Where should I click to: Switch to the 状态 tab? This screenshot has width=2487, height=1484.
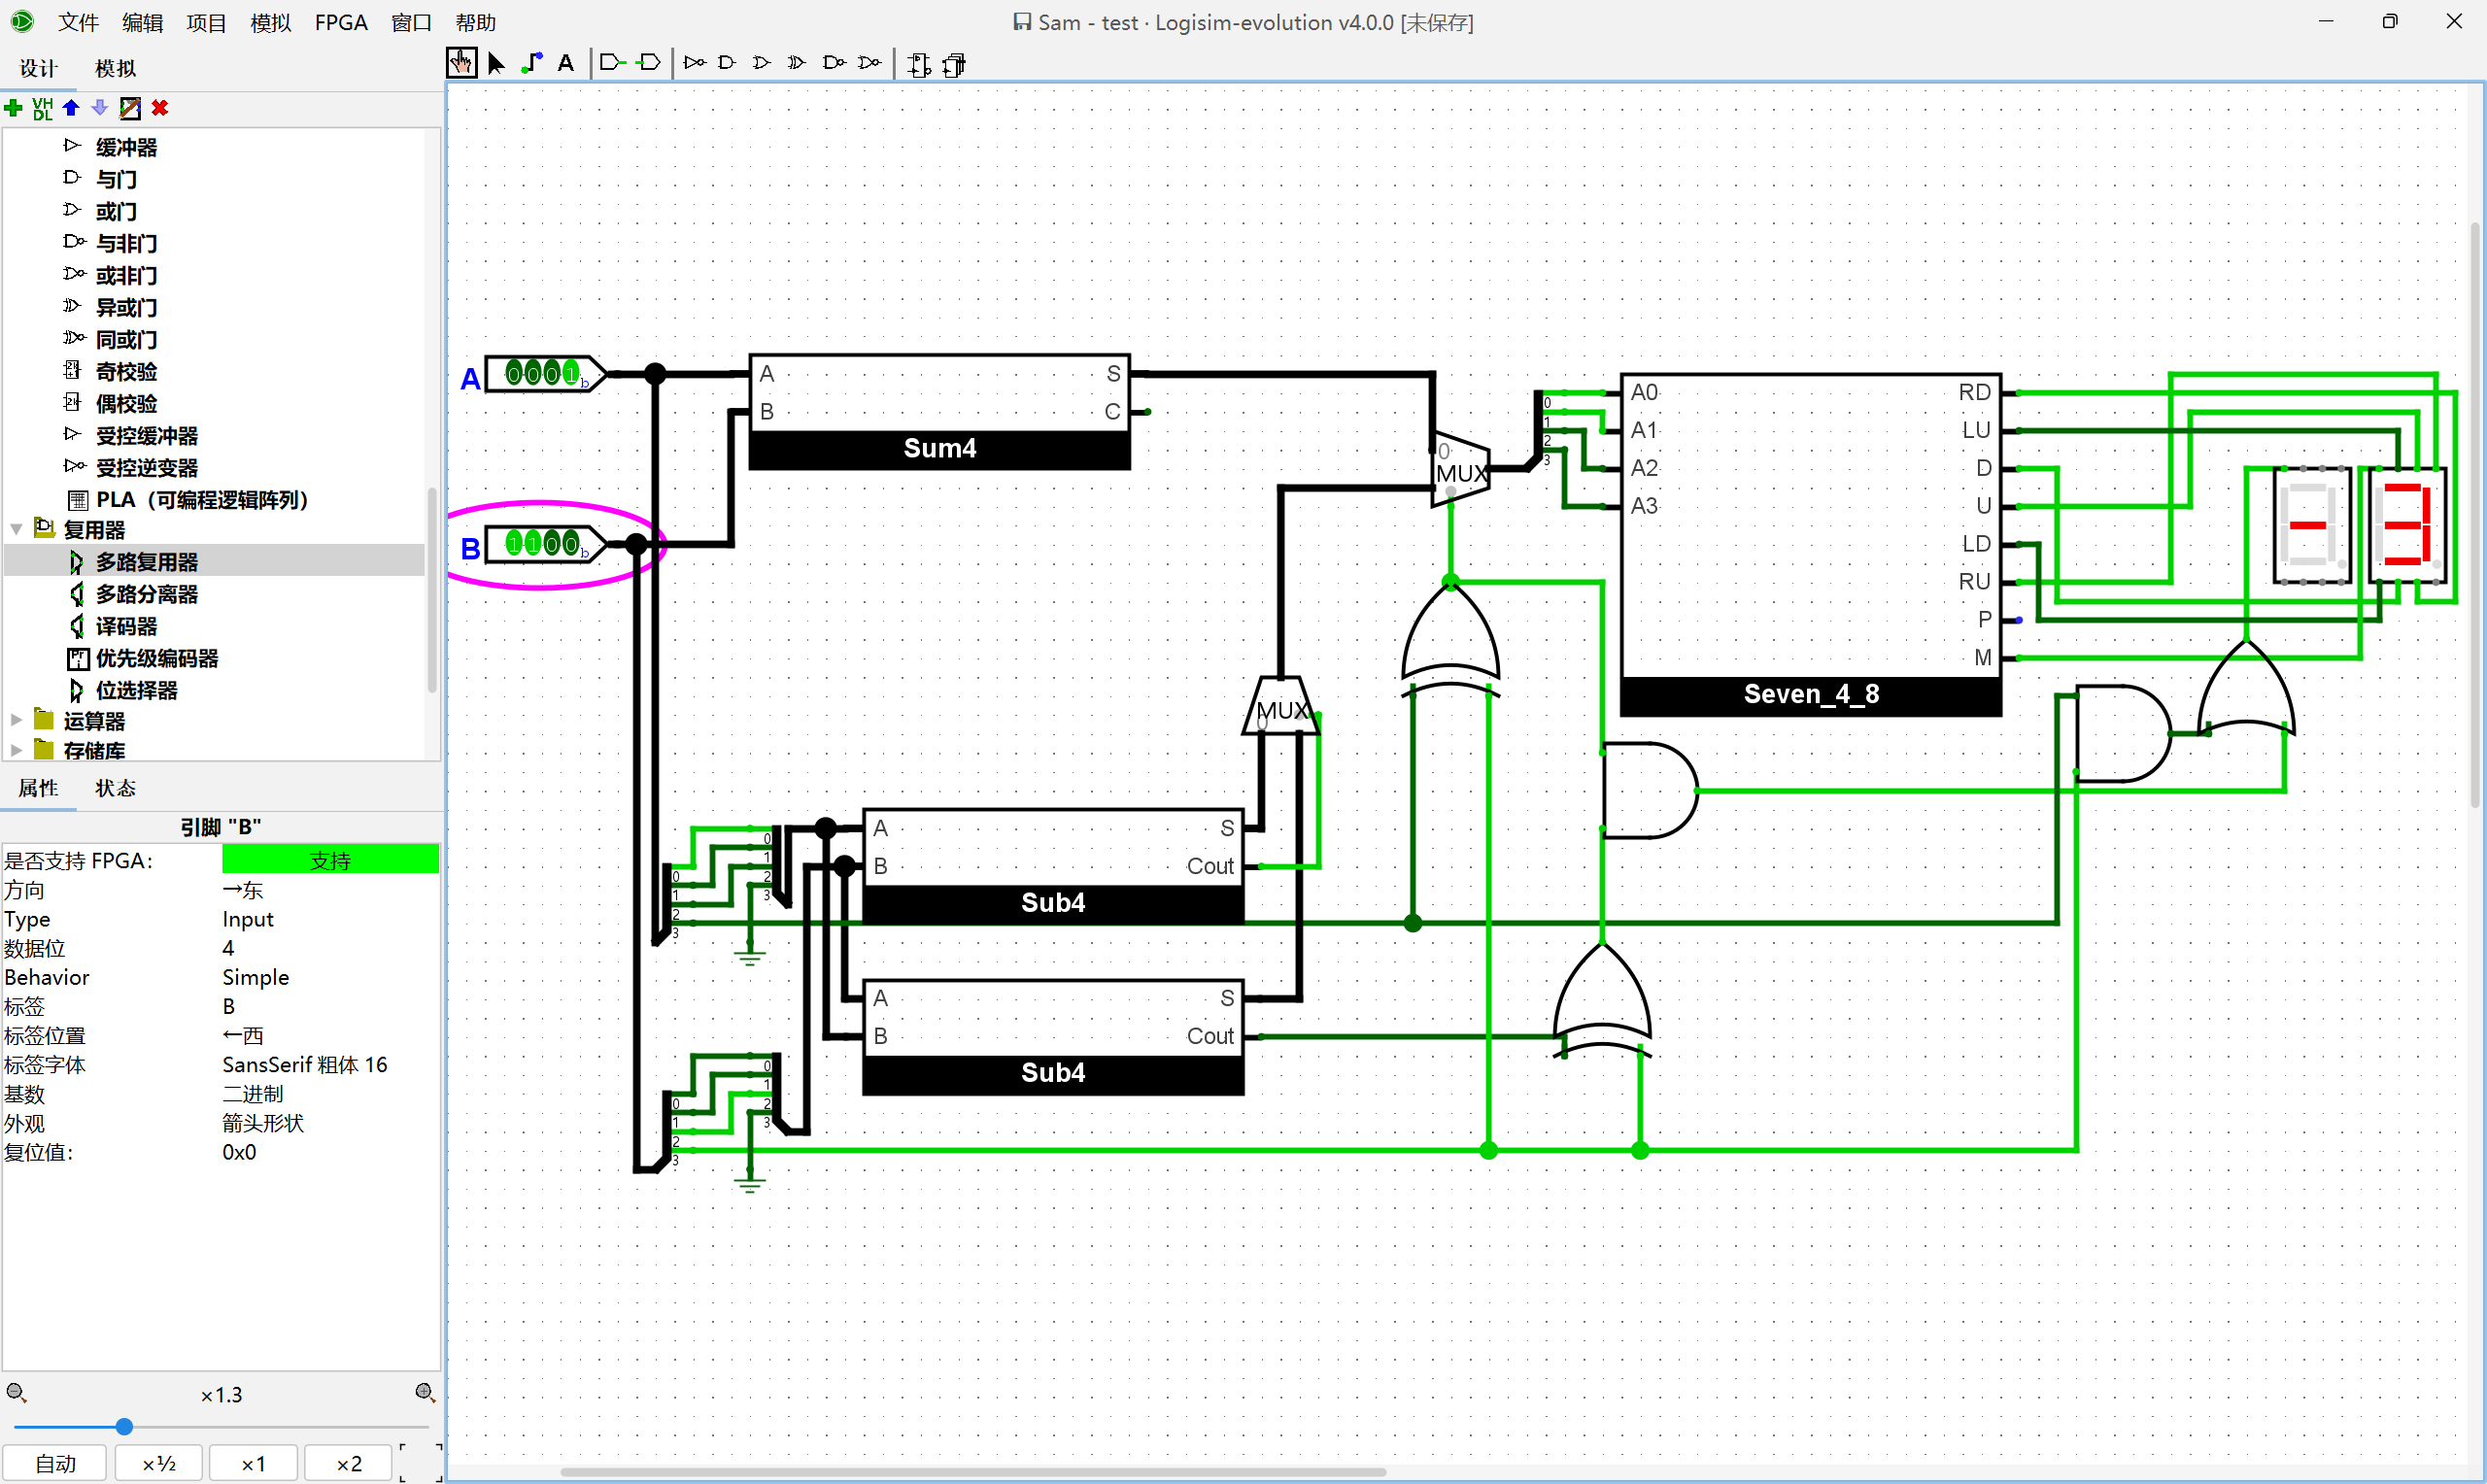(115, 788)
